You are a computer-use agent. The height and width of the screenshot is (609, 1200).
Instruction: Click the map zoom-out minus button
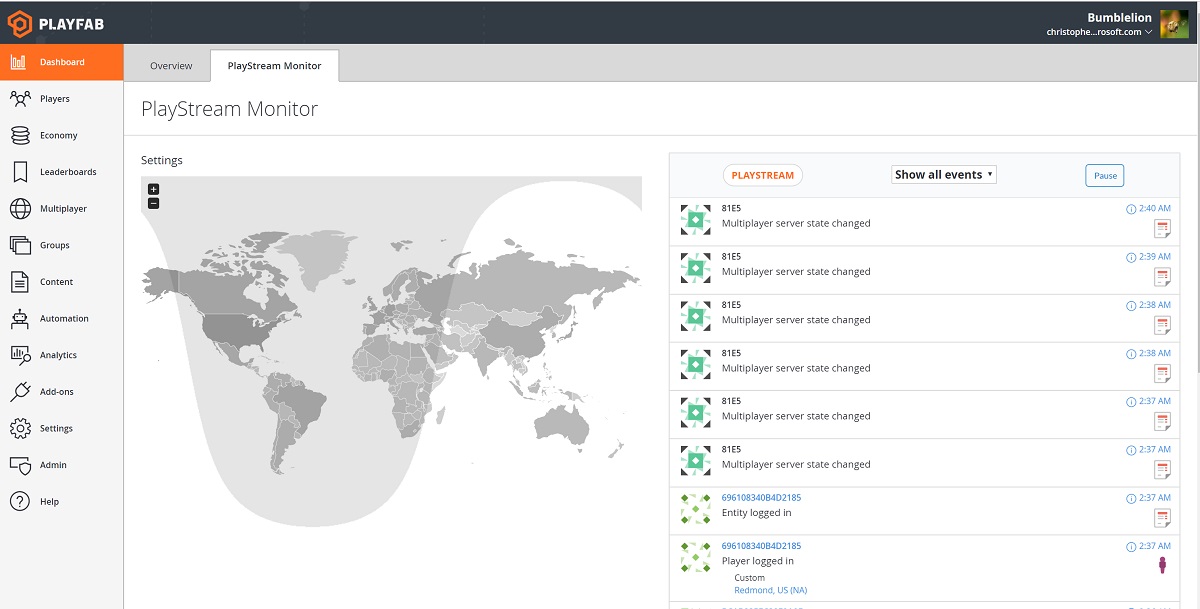pyautogui.click(x=153, y=203)
